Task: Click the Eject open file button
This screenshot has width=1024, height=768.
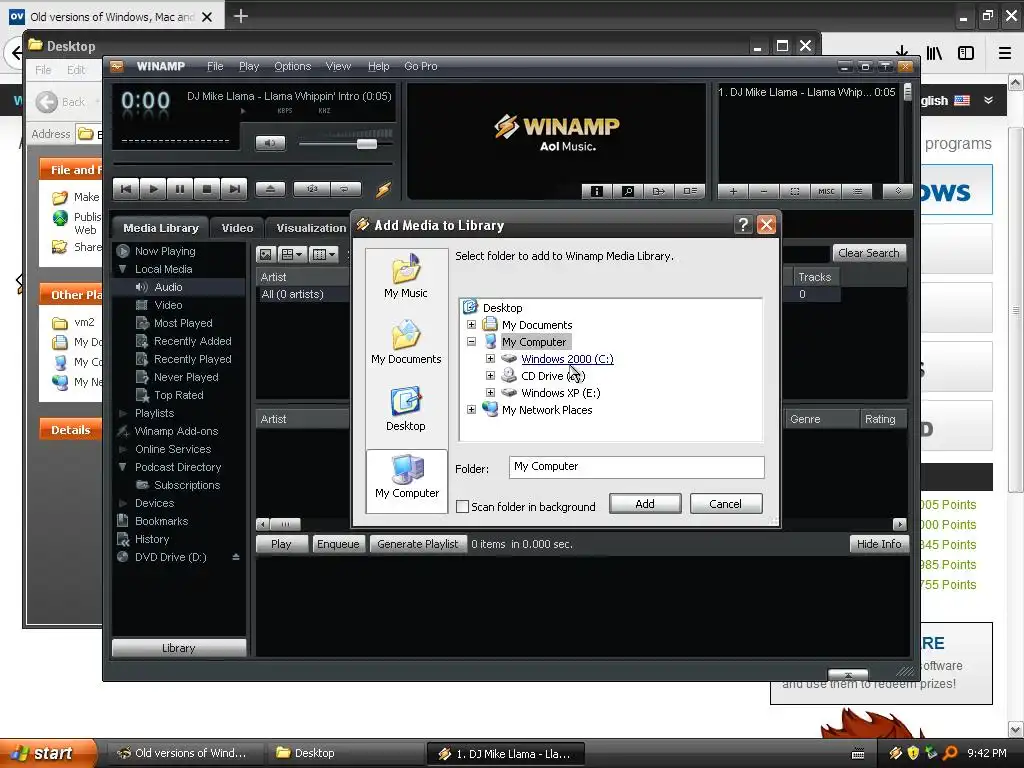Action: pyautogui.click(x=270, y=189)
